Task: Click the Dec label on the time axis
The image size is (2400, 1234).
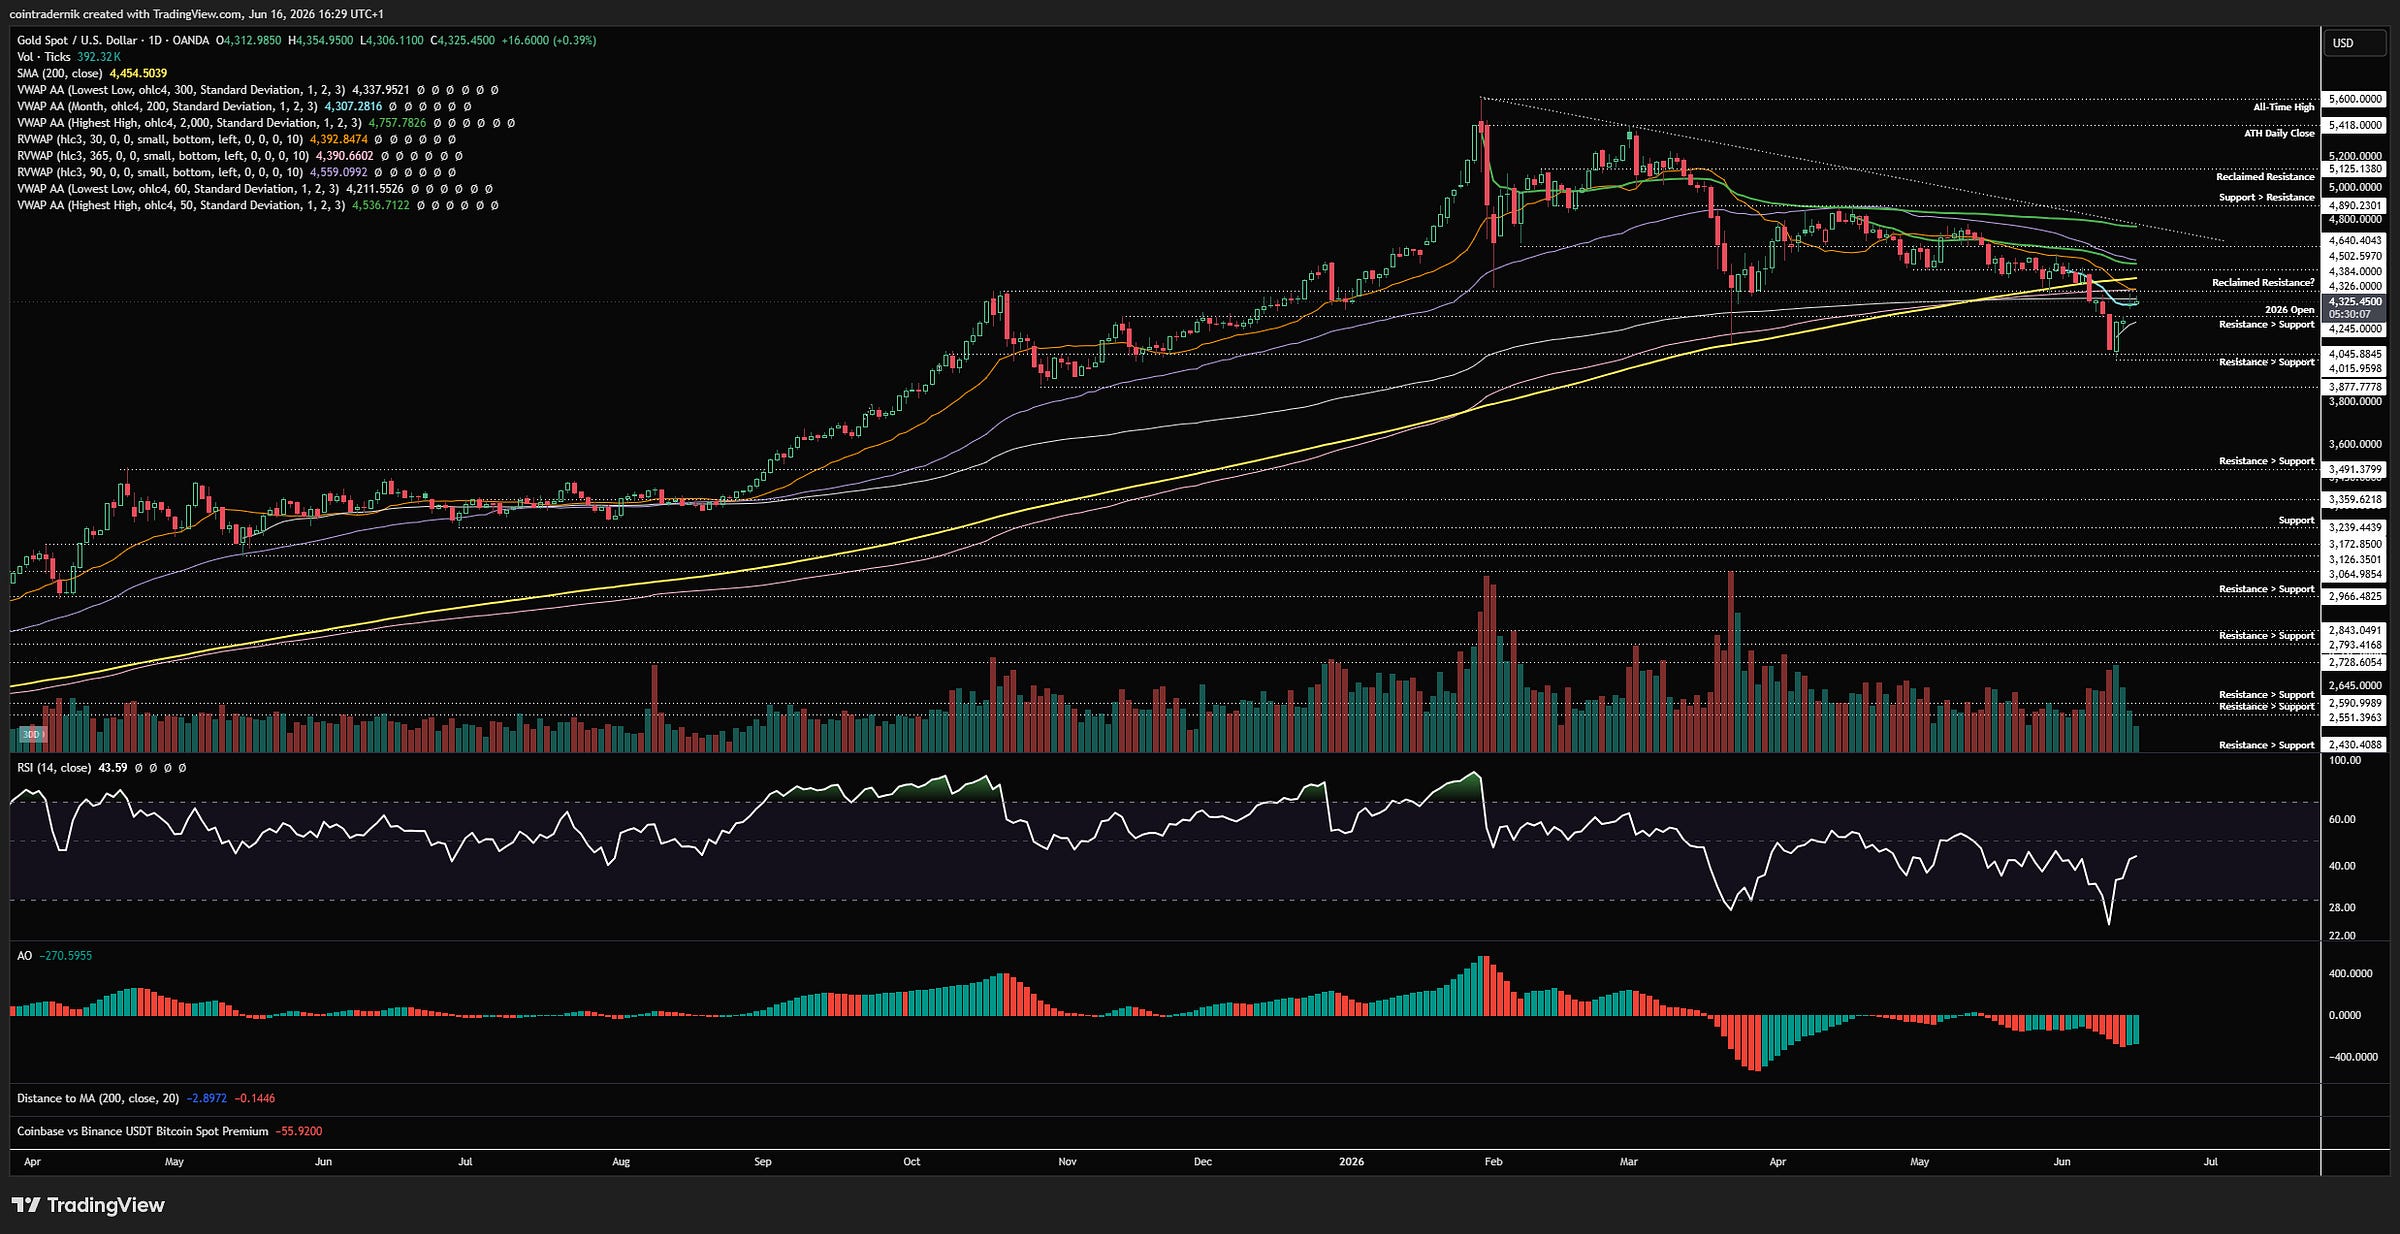Action: click(1203, 1162)
